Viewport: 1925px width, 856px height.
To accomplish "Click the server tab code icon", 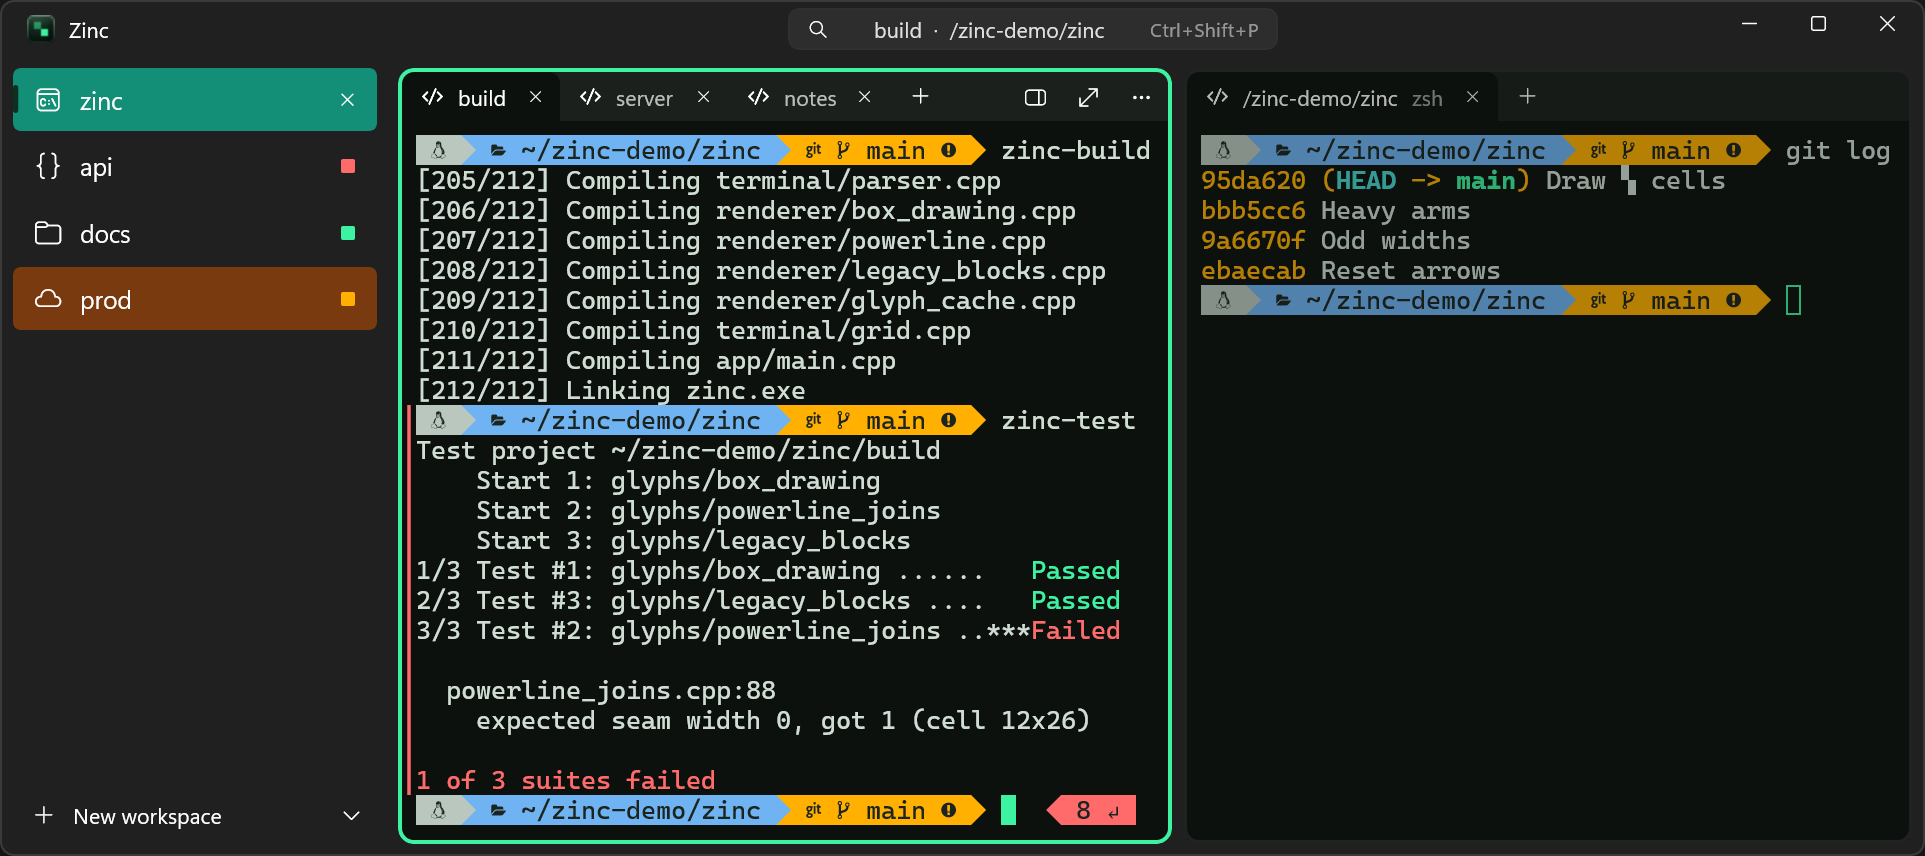I will point(591,97).
